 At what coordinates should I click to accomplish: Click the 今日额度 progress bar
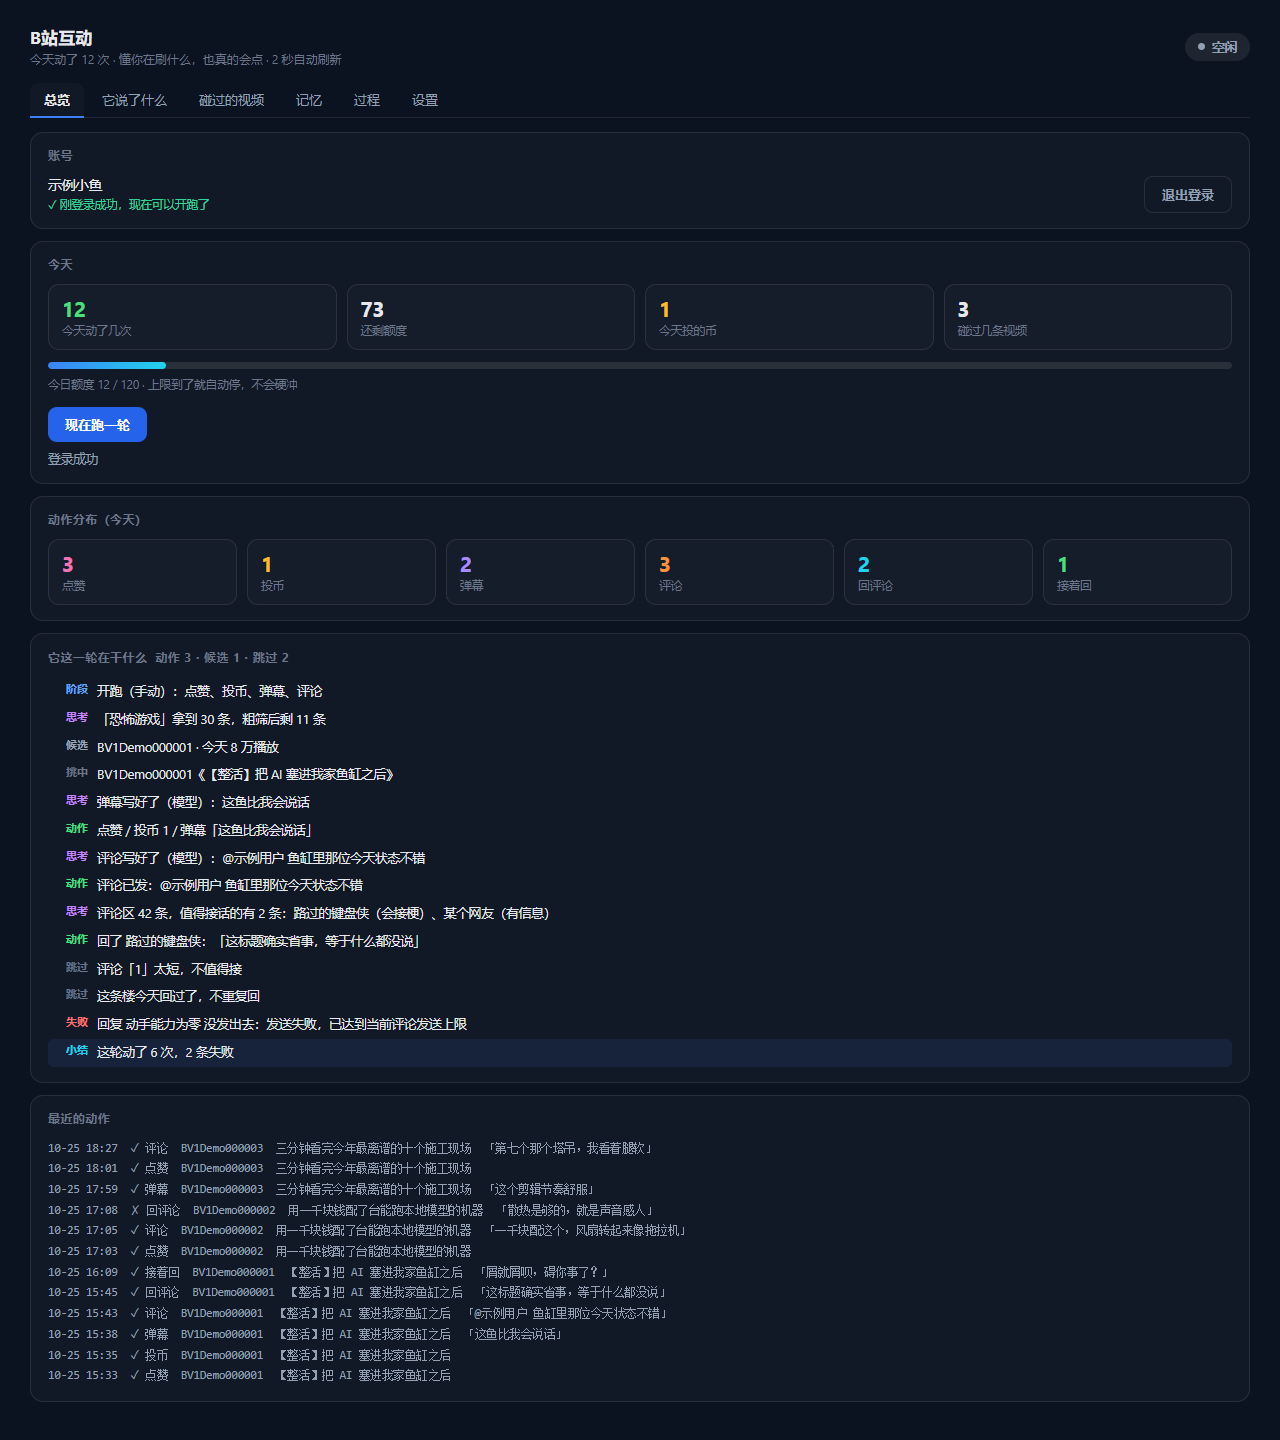[640, 365]
